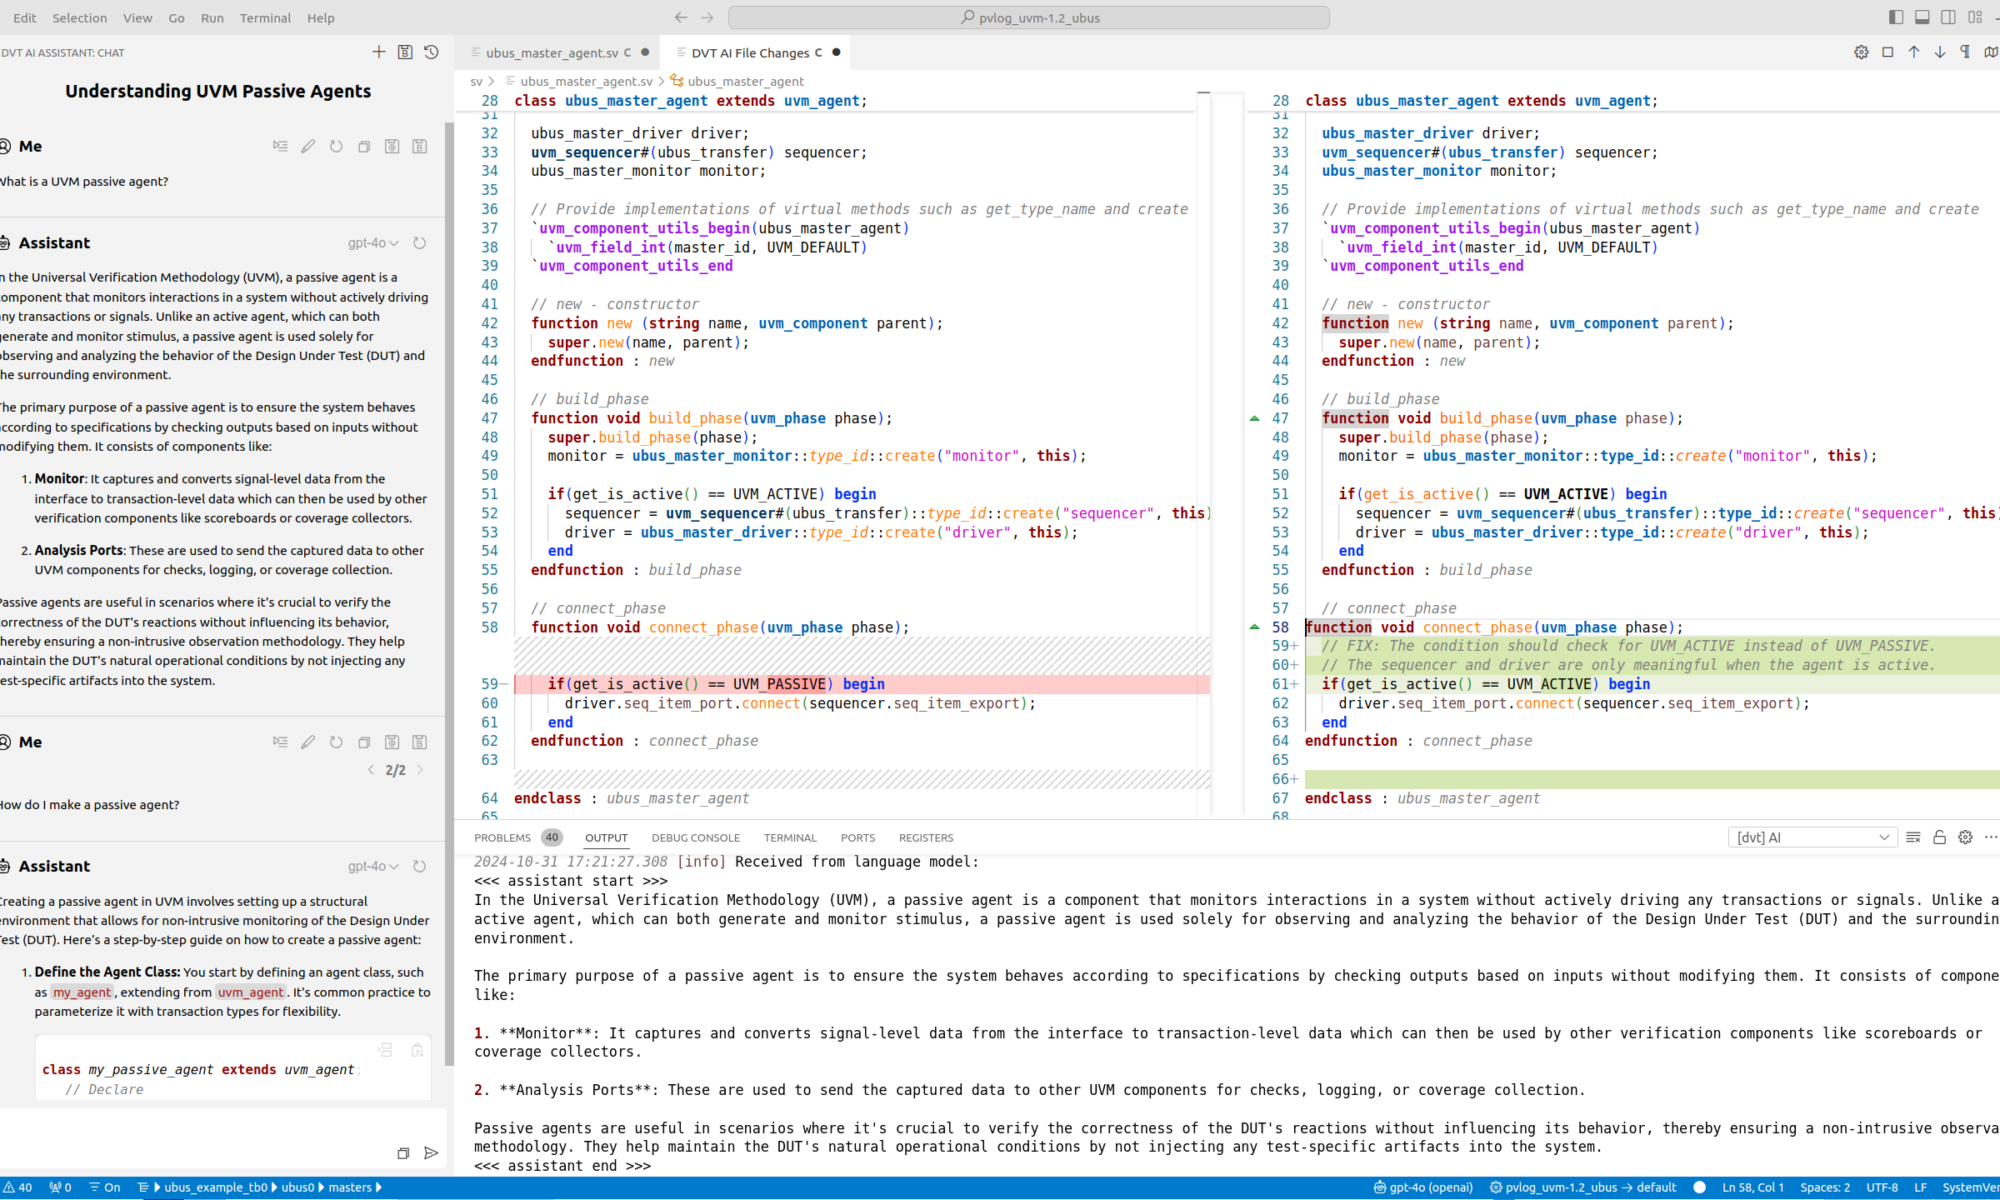Expand the encoding UTF-8 status dropdown
This screenshot has width=2000, height=1200.
pyautogui.click(x=1880, y=1187)
